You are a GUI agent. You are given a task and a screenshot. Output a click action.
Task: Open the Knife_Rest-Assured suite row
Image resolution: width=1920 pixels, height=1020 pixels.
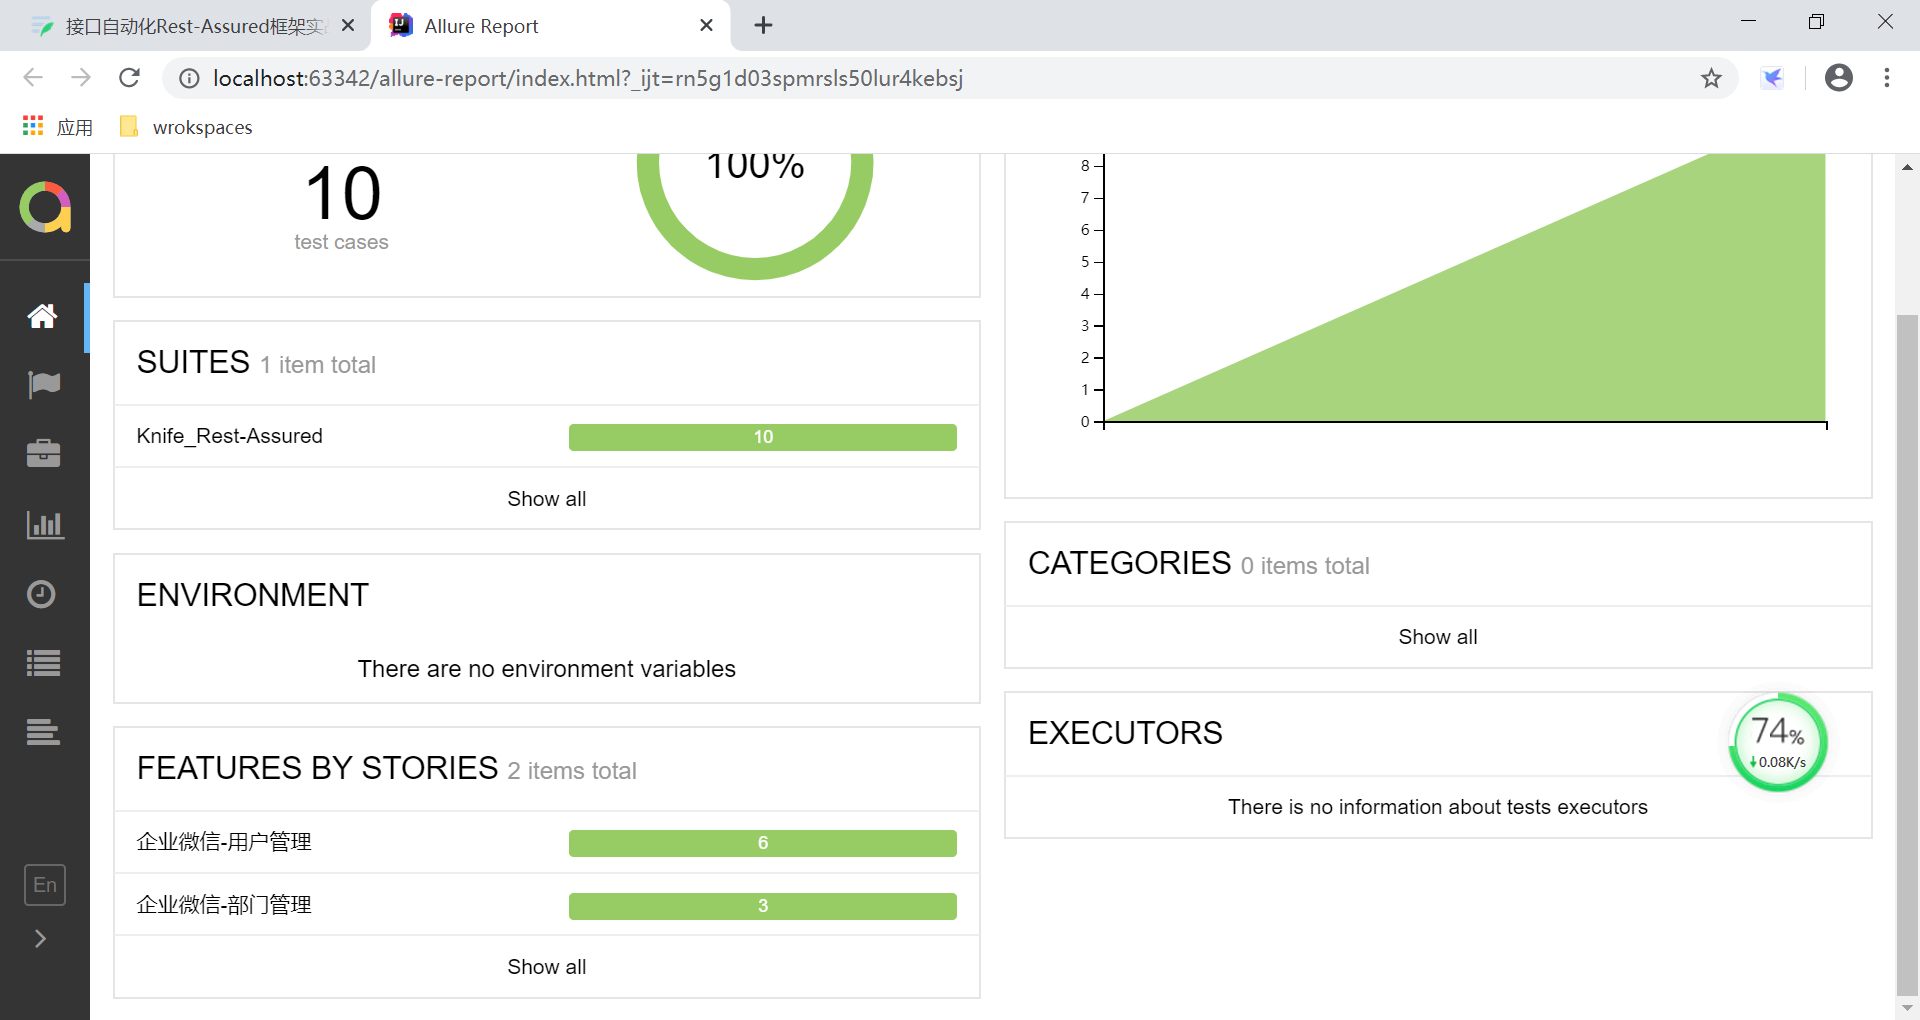[x=230, y=436]
